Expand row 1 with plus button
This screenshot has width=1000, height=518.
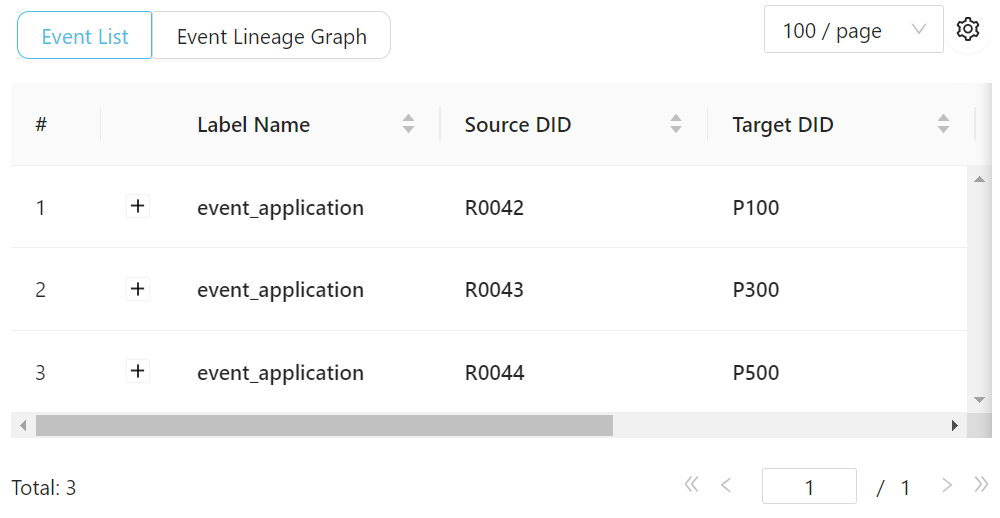tap(138, 207)
